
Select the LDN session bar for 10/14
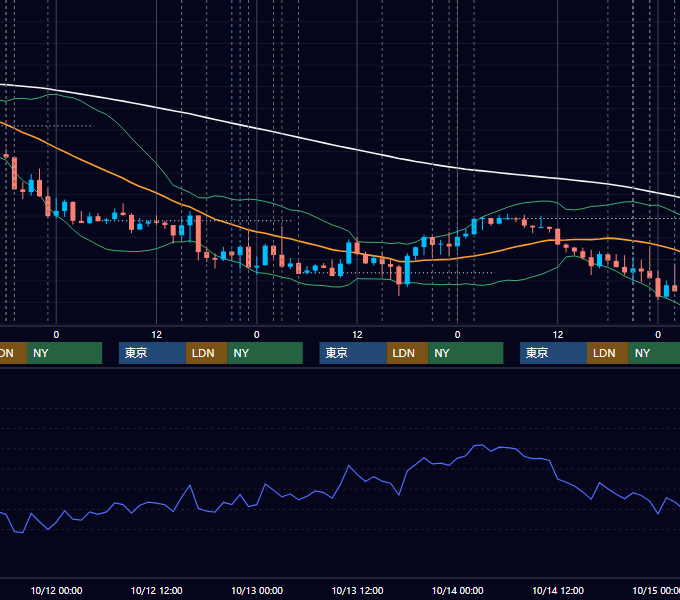tap(608, 353)
